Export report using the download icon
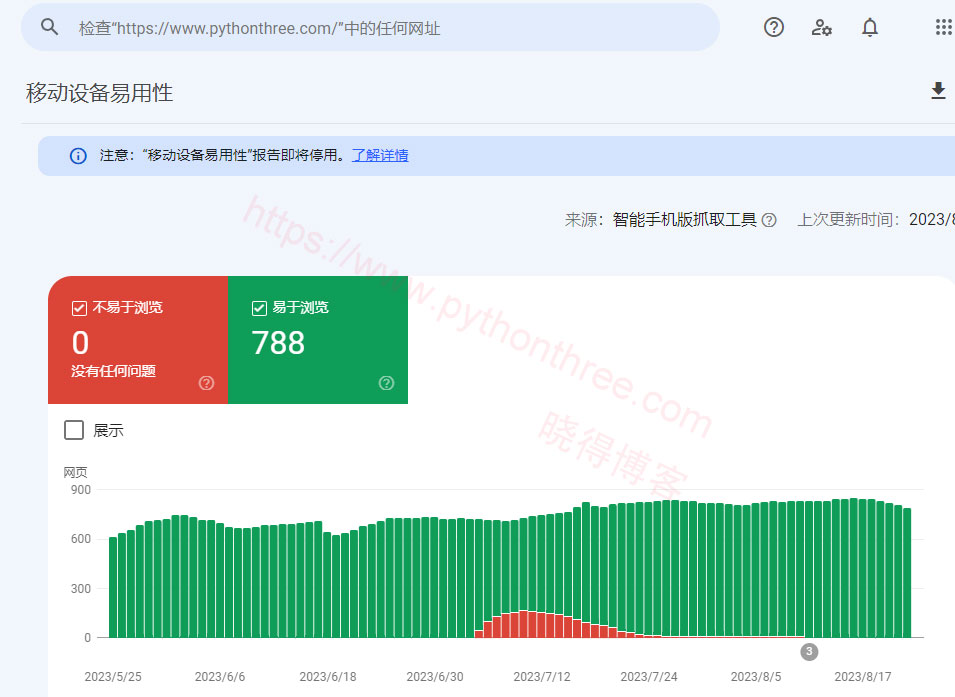The width and height of the screenshot is (955, 697). (938, 92)
